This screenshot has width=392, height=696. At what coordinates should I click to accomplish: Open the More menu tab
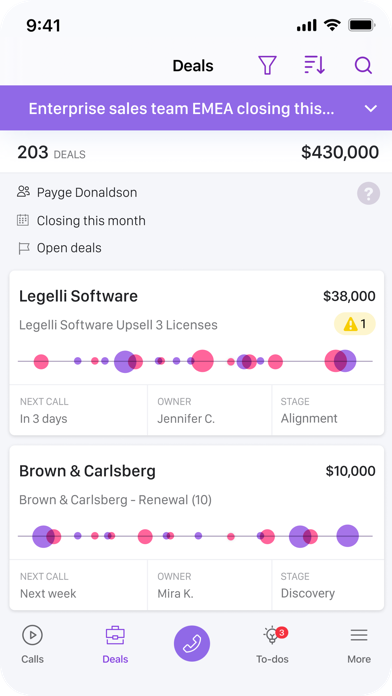point(359,645)
